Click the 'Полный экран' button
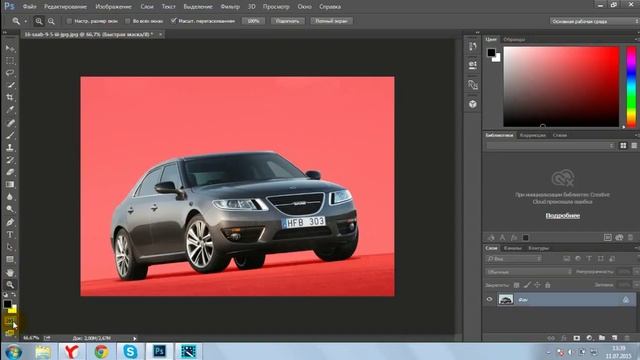This screenshot has width=640, height=360. coord(331,21)
